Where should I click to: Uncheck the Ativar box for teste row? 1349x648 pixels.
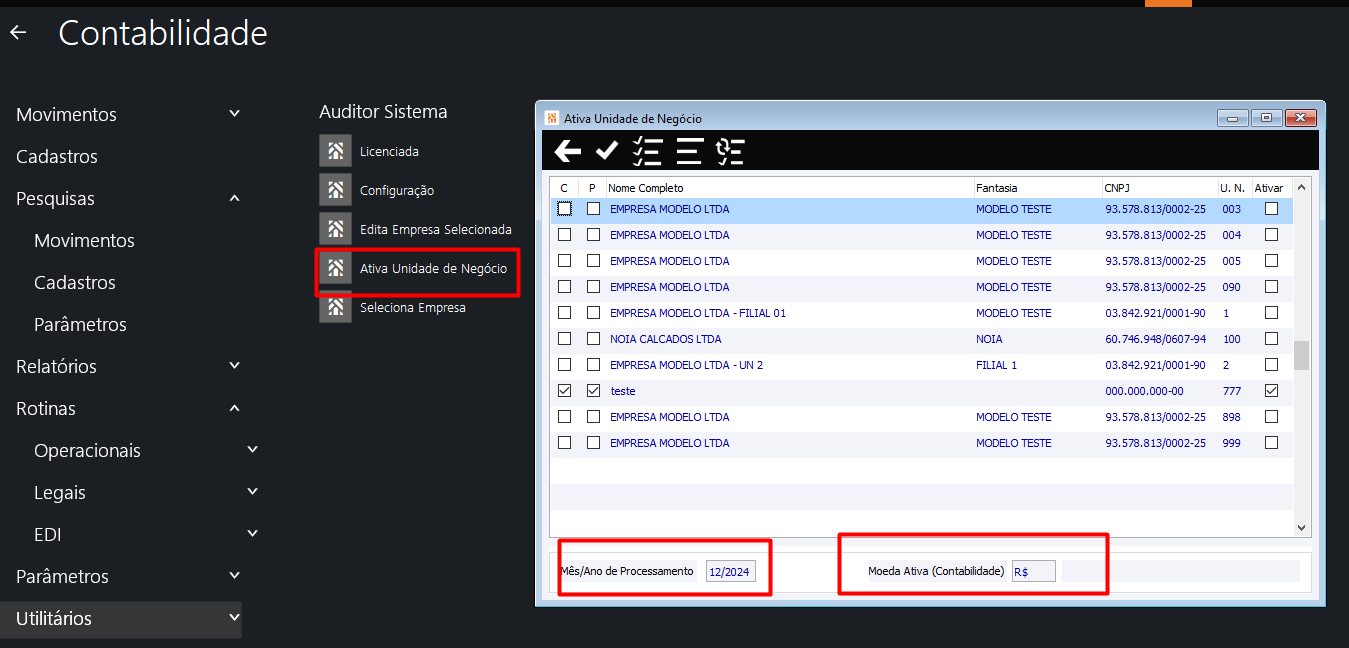click(1271, 391)
